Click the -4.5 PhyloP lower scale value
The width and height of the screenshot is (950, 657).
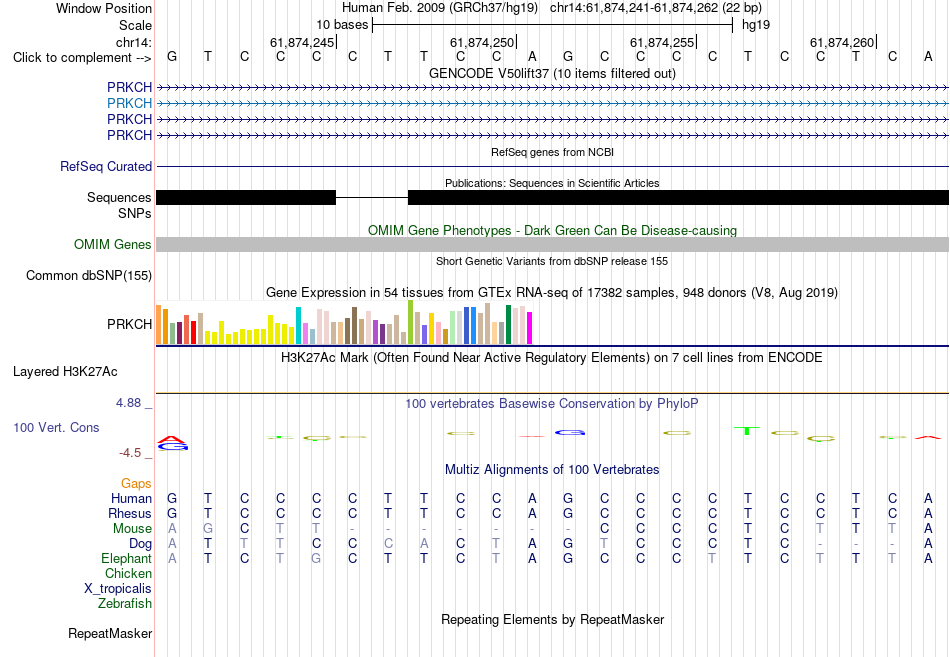(132, 453)
